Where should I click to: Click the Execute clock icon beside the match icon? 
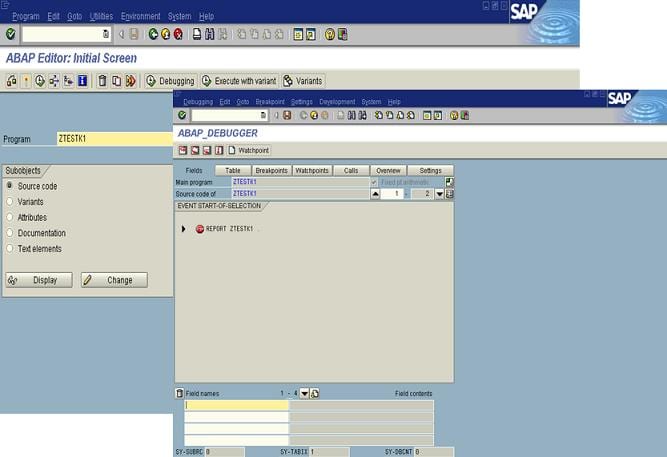click(40, 80)
